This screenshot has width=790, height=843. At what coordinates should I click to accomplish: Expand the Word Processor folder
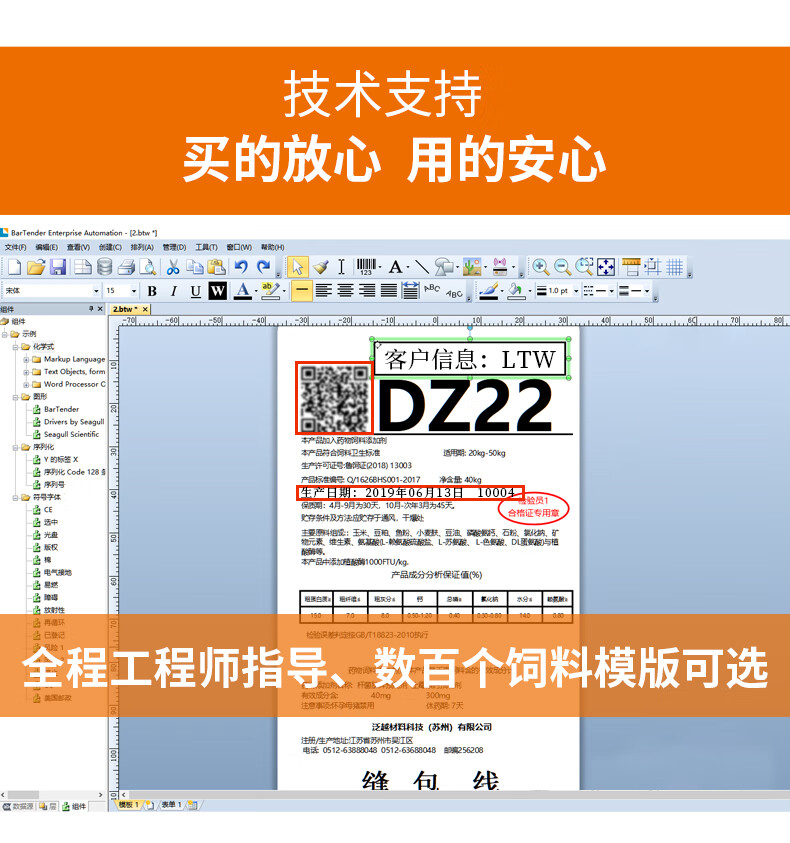(26, 384)
